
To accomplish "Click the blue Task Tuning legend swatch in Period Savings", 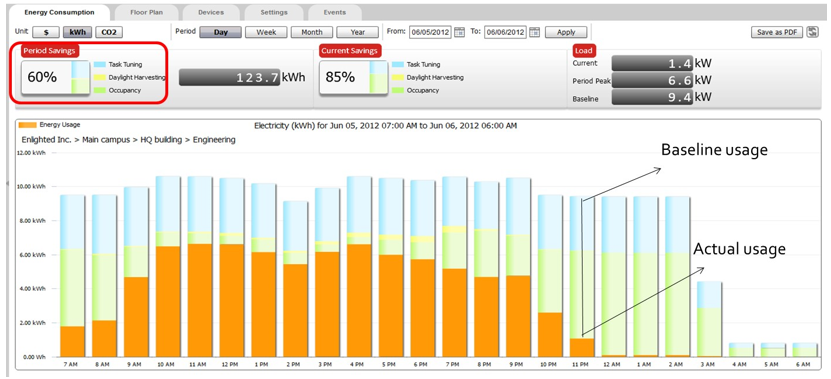I will (100, 65).
